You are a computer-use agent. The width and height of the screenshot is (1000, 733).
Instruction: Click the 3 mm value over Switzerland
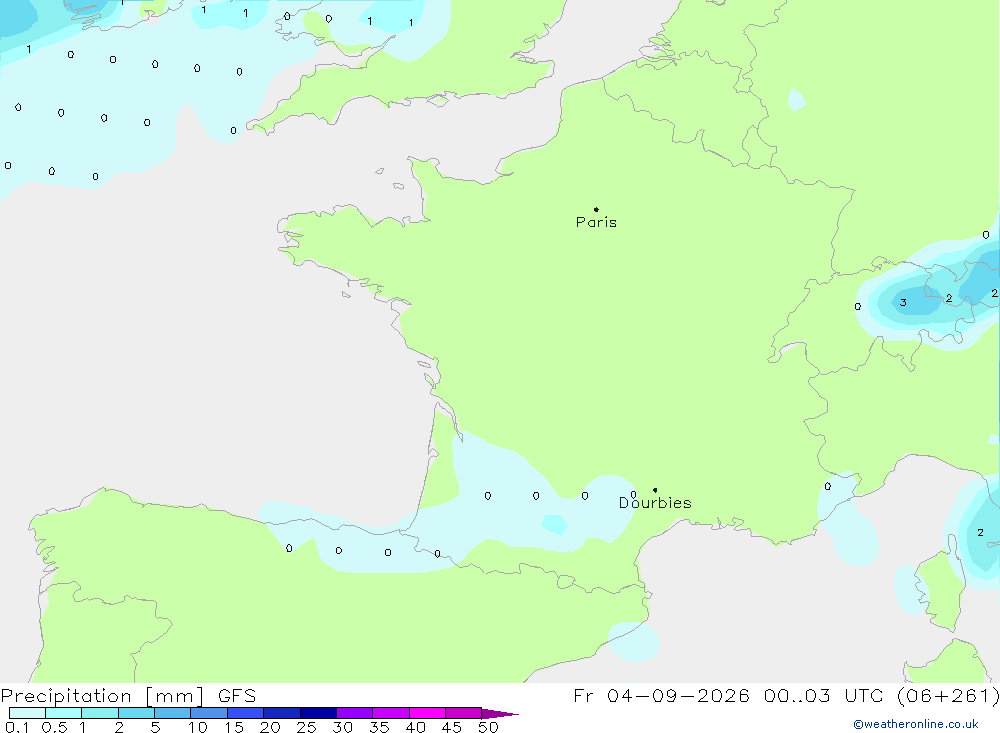(903, 302)
